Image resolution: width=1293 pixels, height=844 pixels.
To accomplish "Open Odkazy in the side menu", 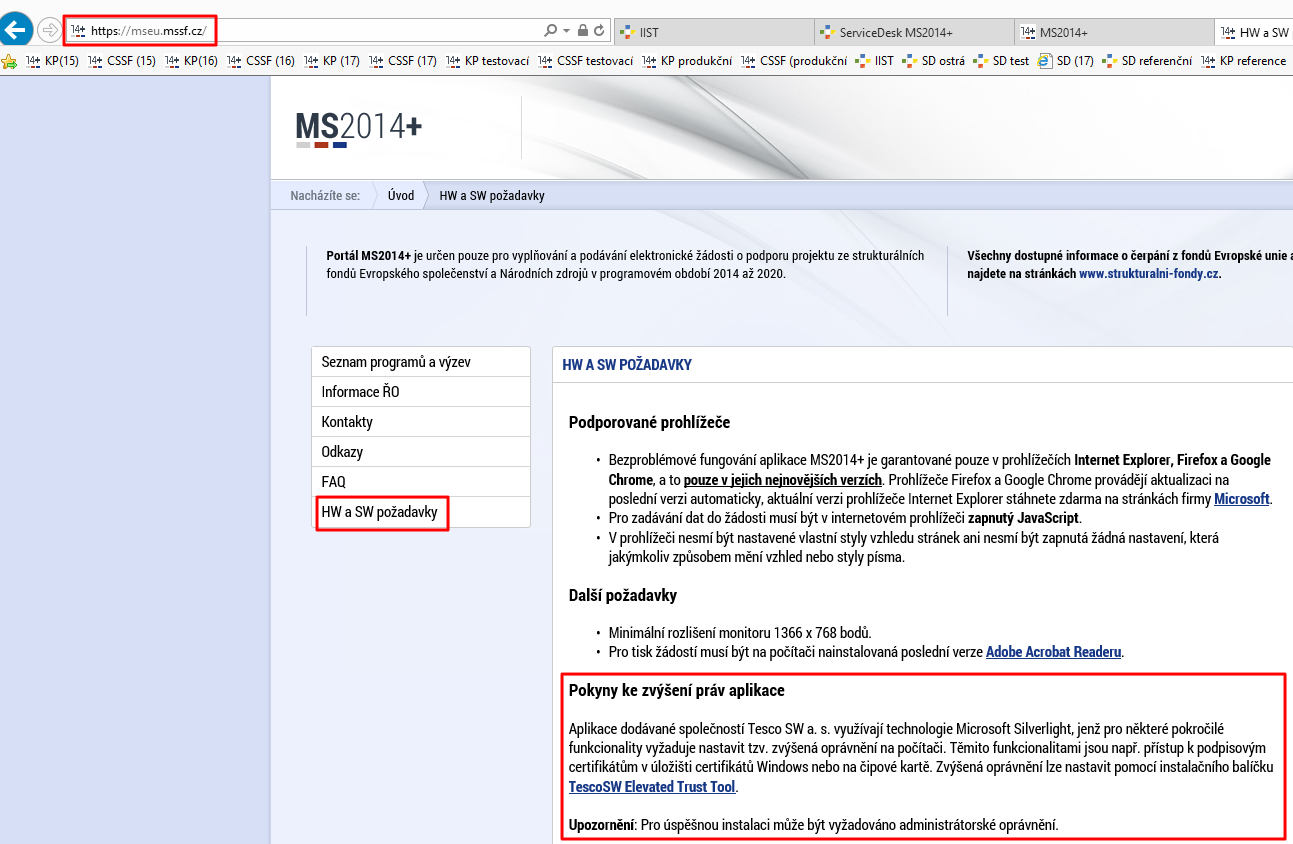I will coord(421,452).
